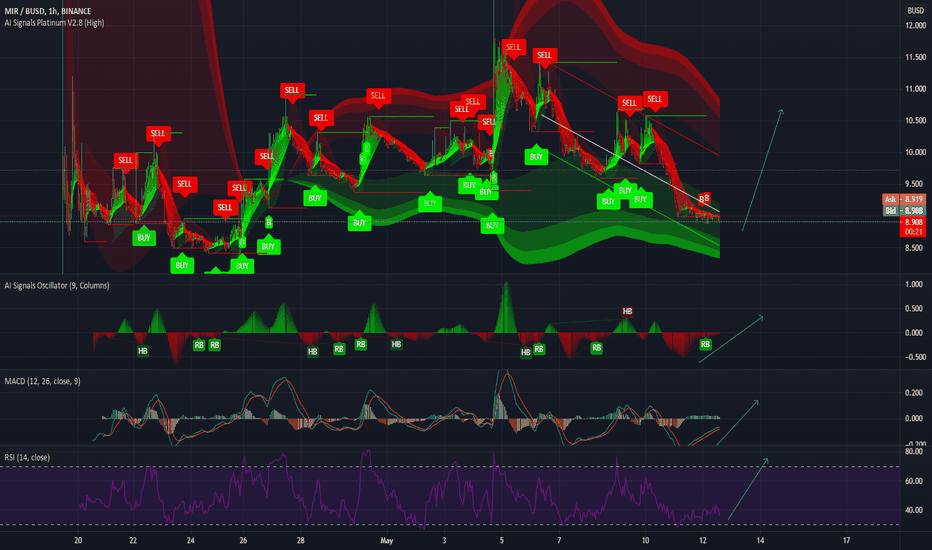Select the AI Signals Platinum V2.8 (High) indicator label
Viewport: 932px width, 550px height.
click(x=54, y=23)
